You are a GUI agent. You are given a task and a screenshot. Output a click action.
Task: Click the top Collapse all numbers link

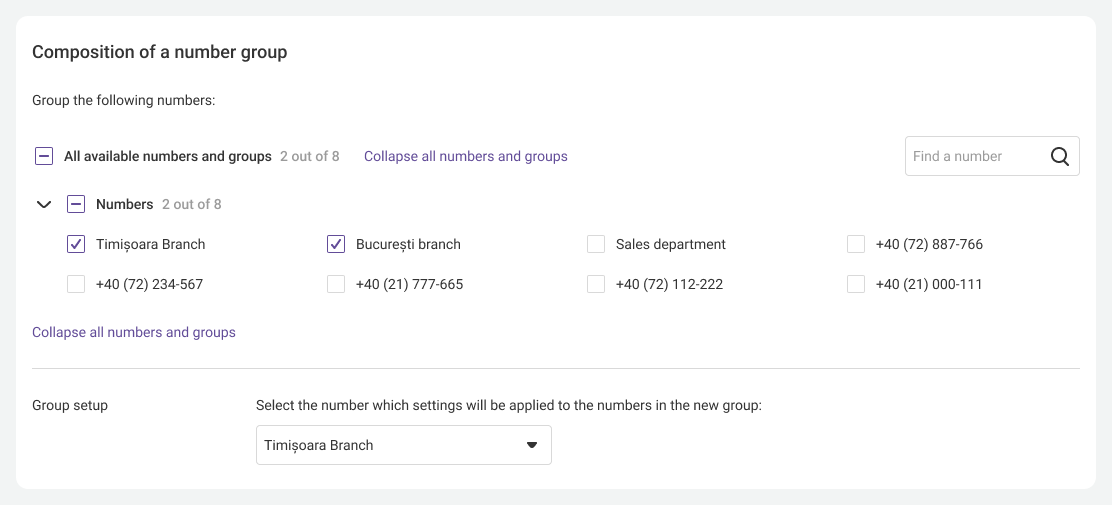465,156
